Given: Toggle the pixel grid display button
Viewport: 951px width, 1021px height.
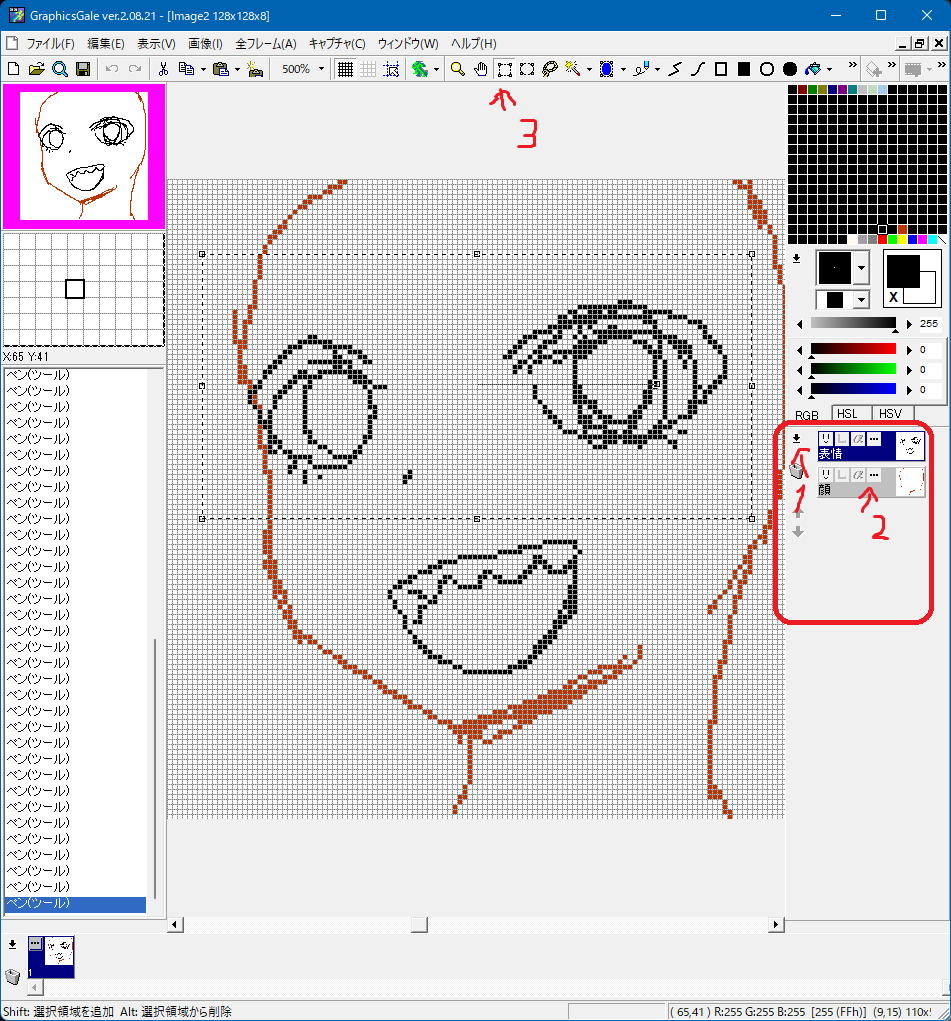Looking at the screenshot, I should (344, 69).
